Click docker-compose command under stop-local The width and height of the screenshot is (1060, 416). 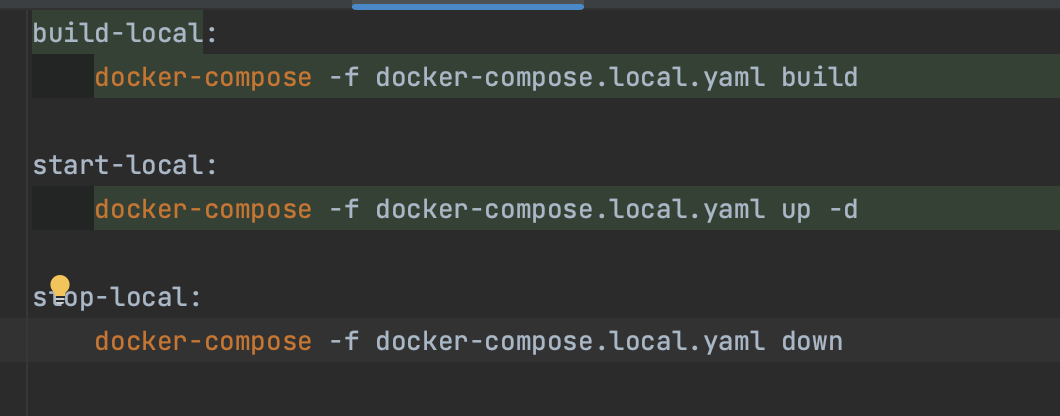pos(203,342)
